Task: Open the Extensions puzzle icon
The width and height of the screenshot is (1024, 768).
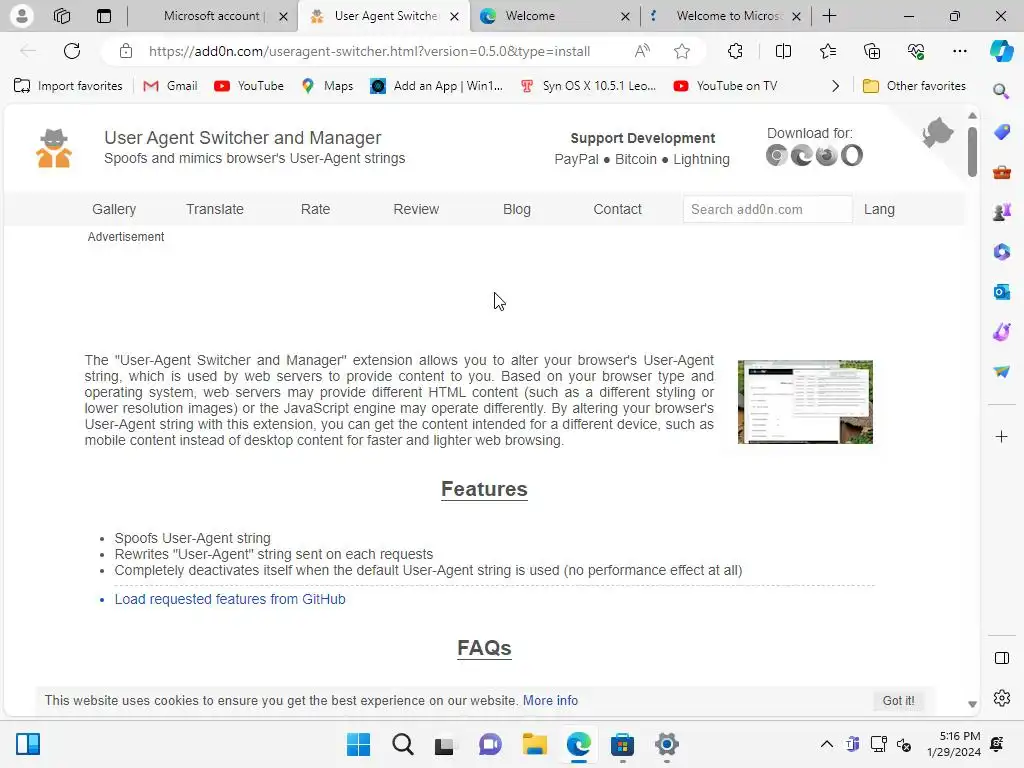Action: point(735,51)
